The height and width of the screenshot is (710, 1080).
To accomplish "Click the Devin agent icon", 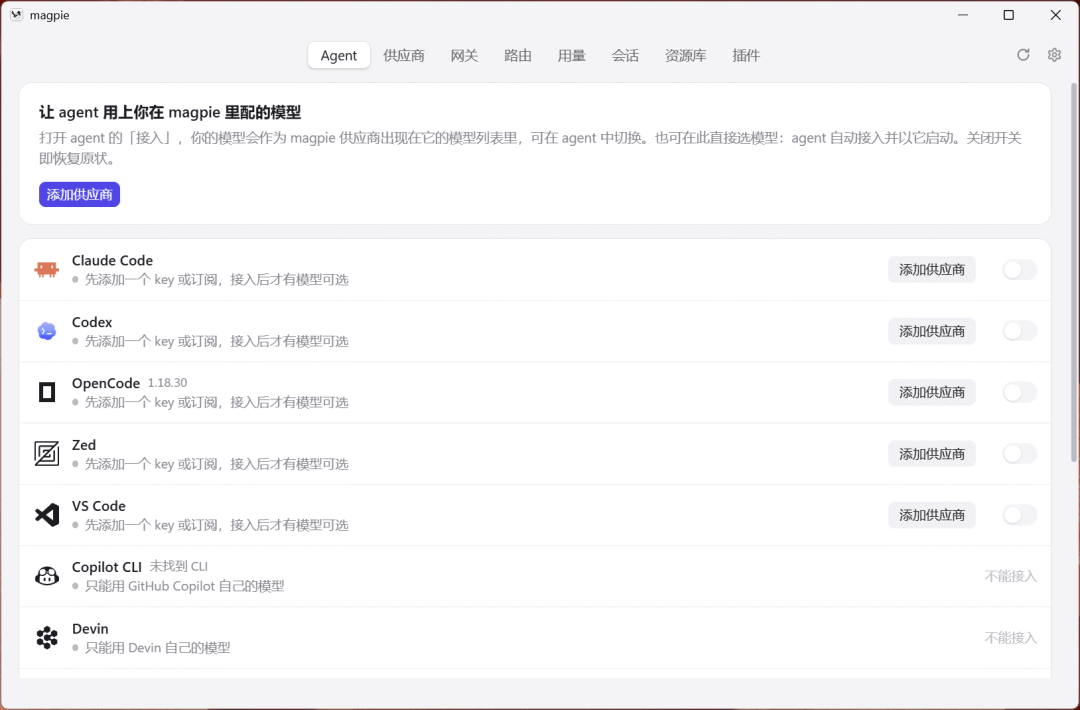I will tap(47, 638).
